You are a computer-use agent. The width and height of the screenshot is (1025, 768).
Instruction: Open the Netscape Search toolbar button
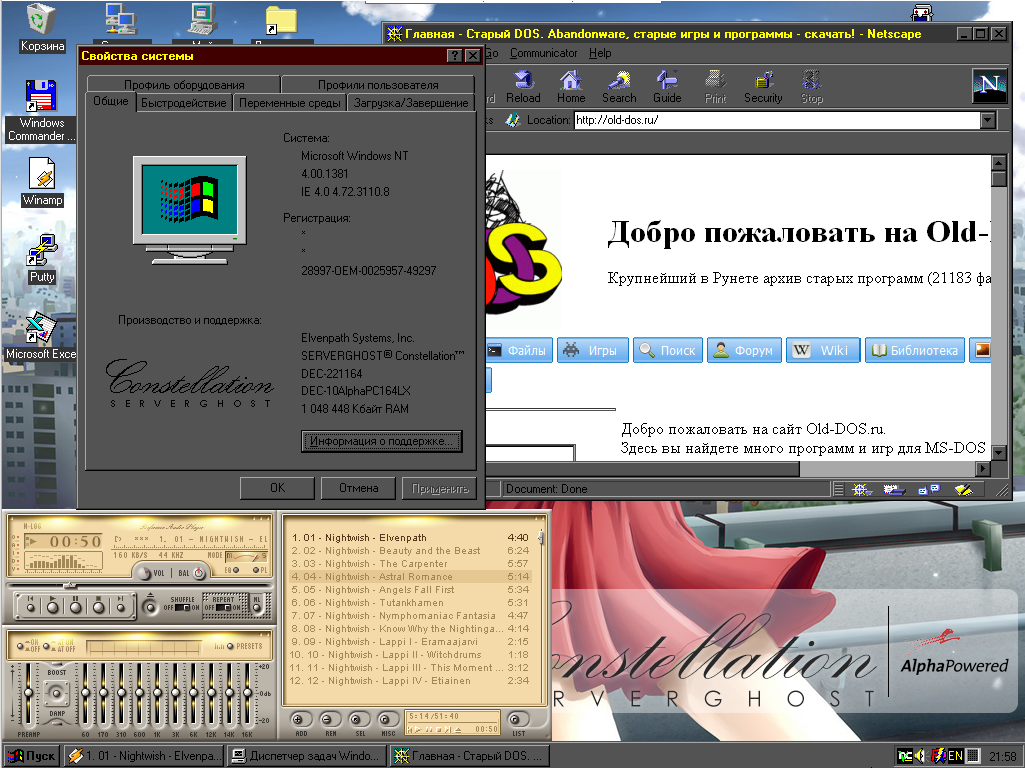coord(619,86)
